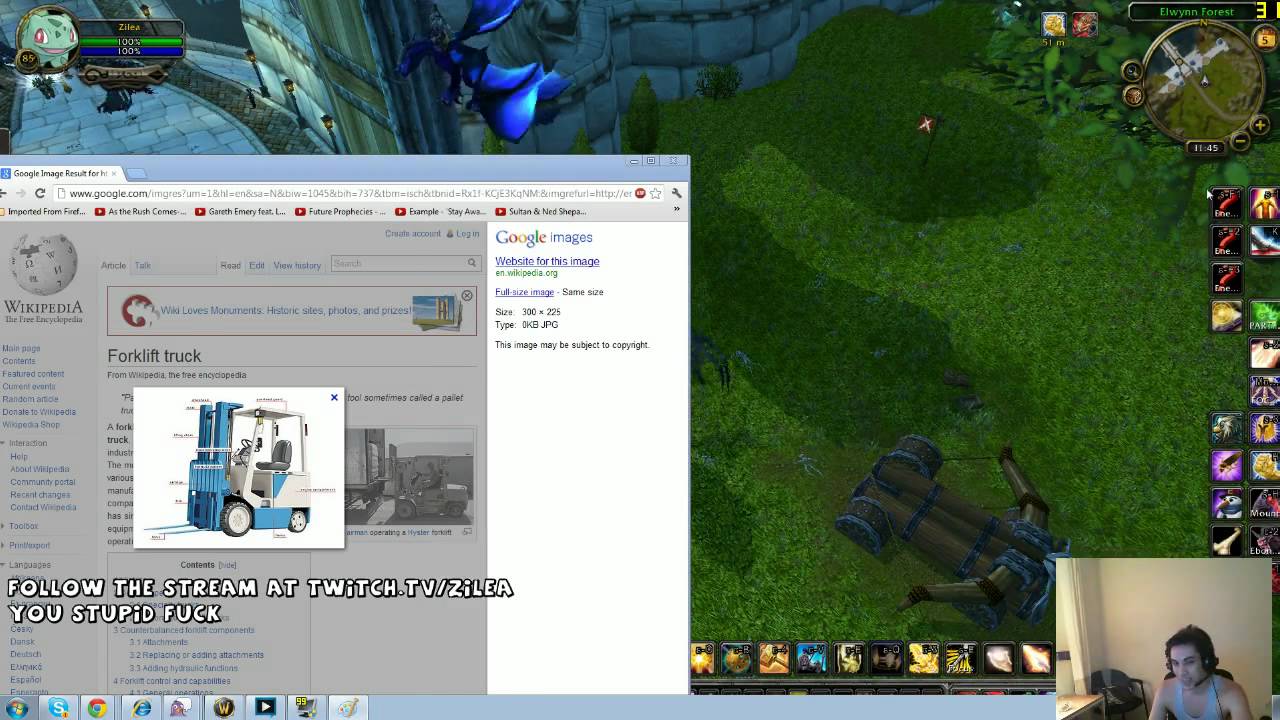Open the 'Full-size image' link
1280x720 pixels.
click(524, 292)
